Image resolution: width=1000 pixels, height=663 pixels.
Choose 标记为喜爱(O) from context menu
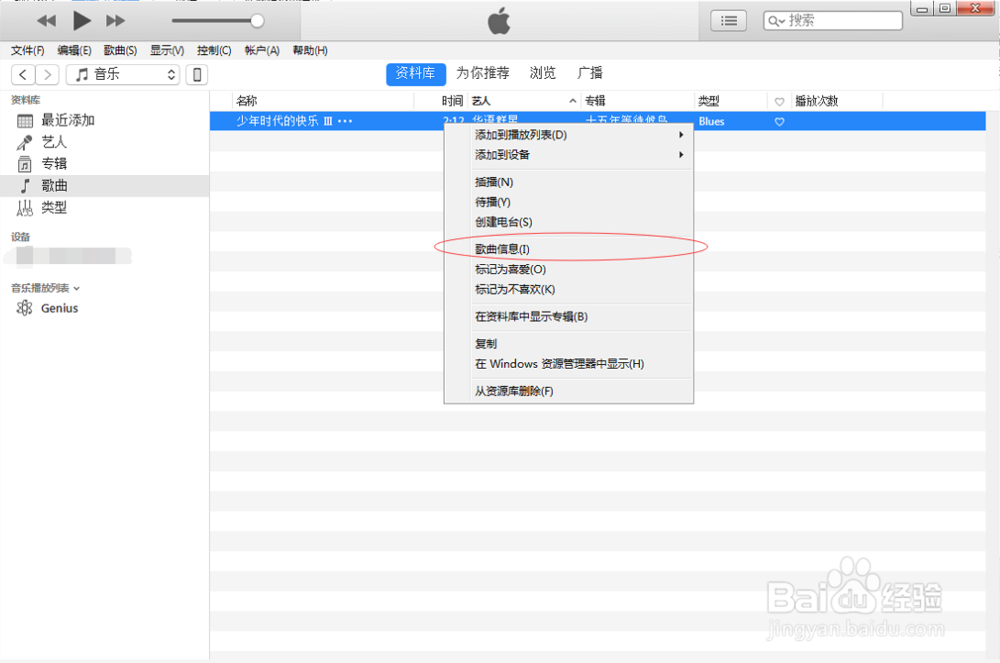[568, 270]
